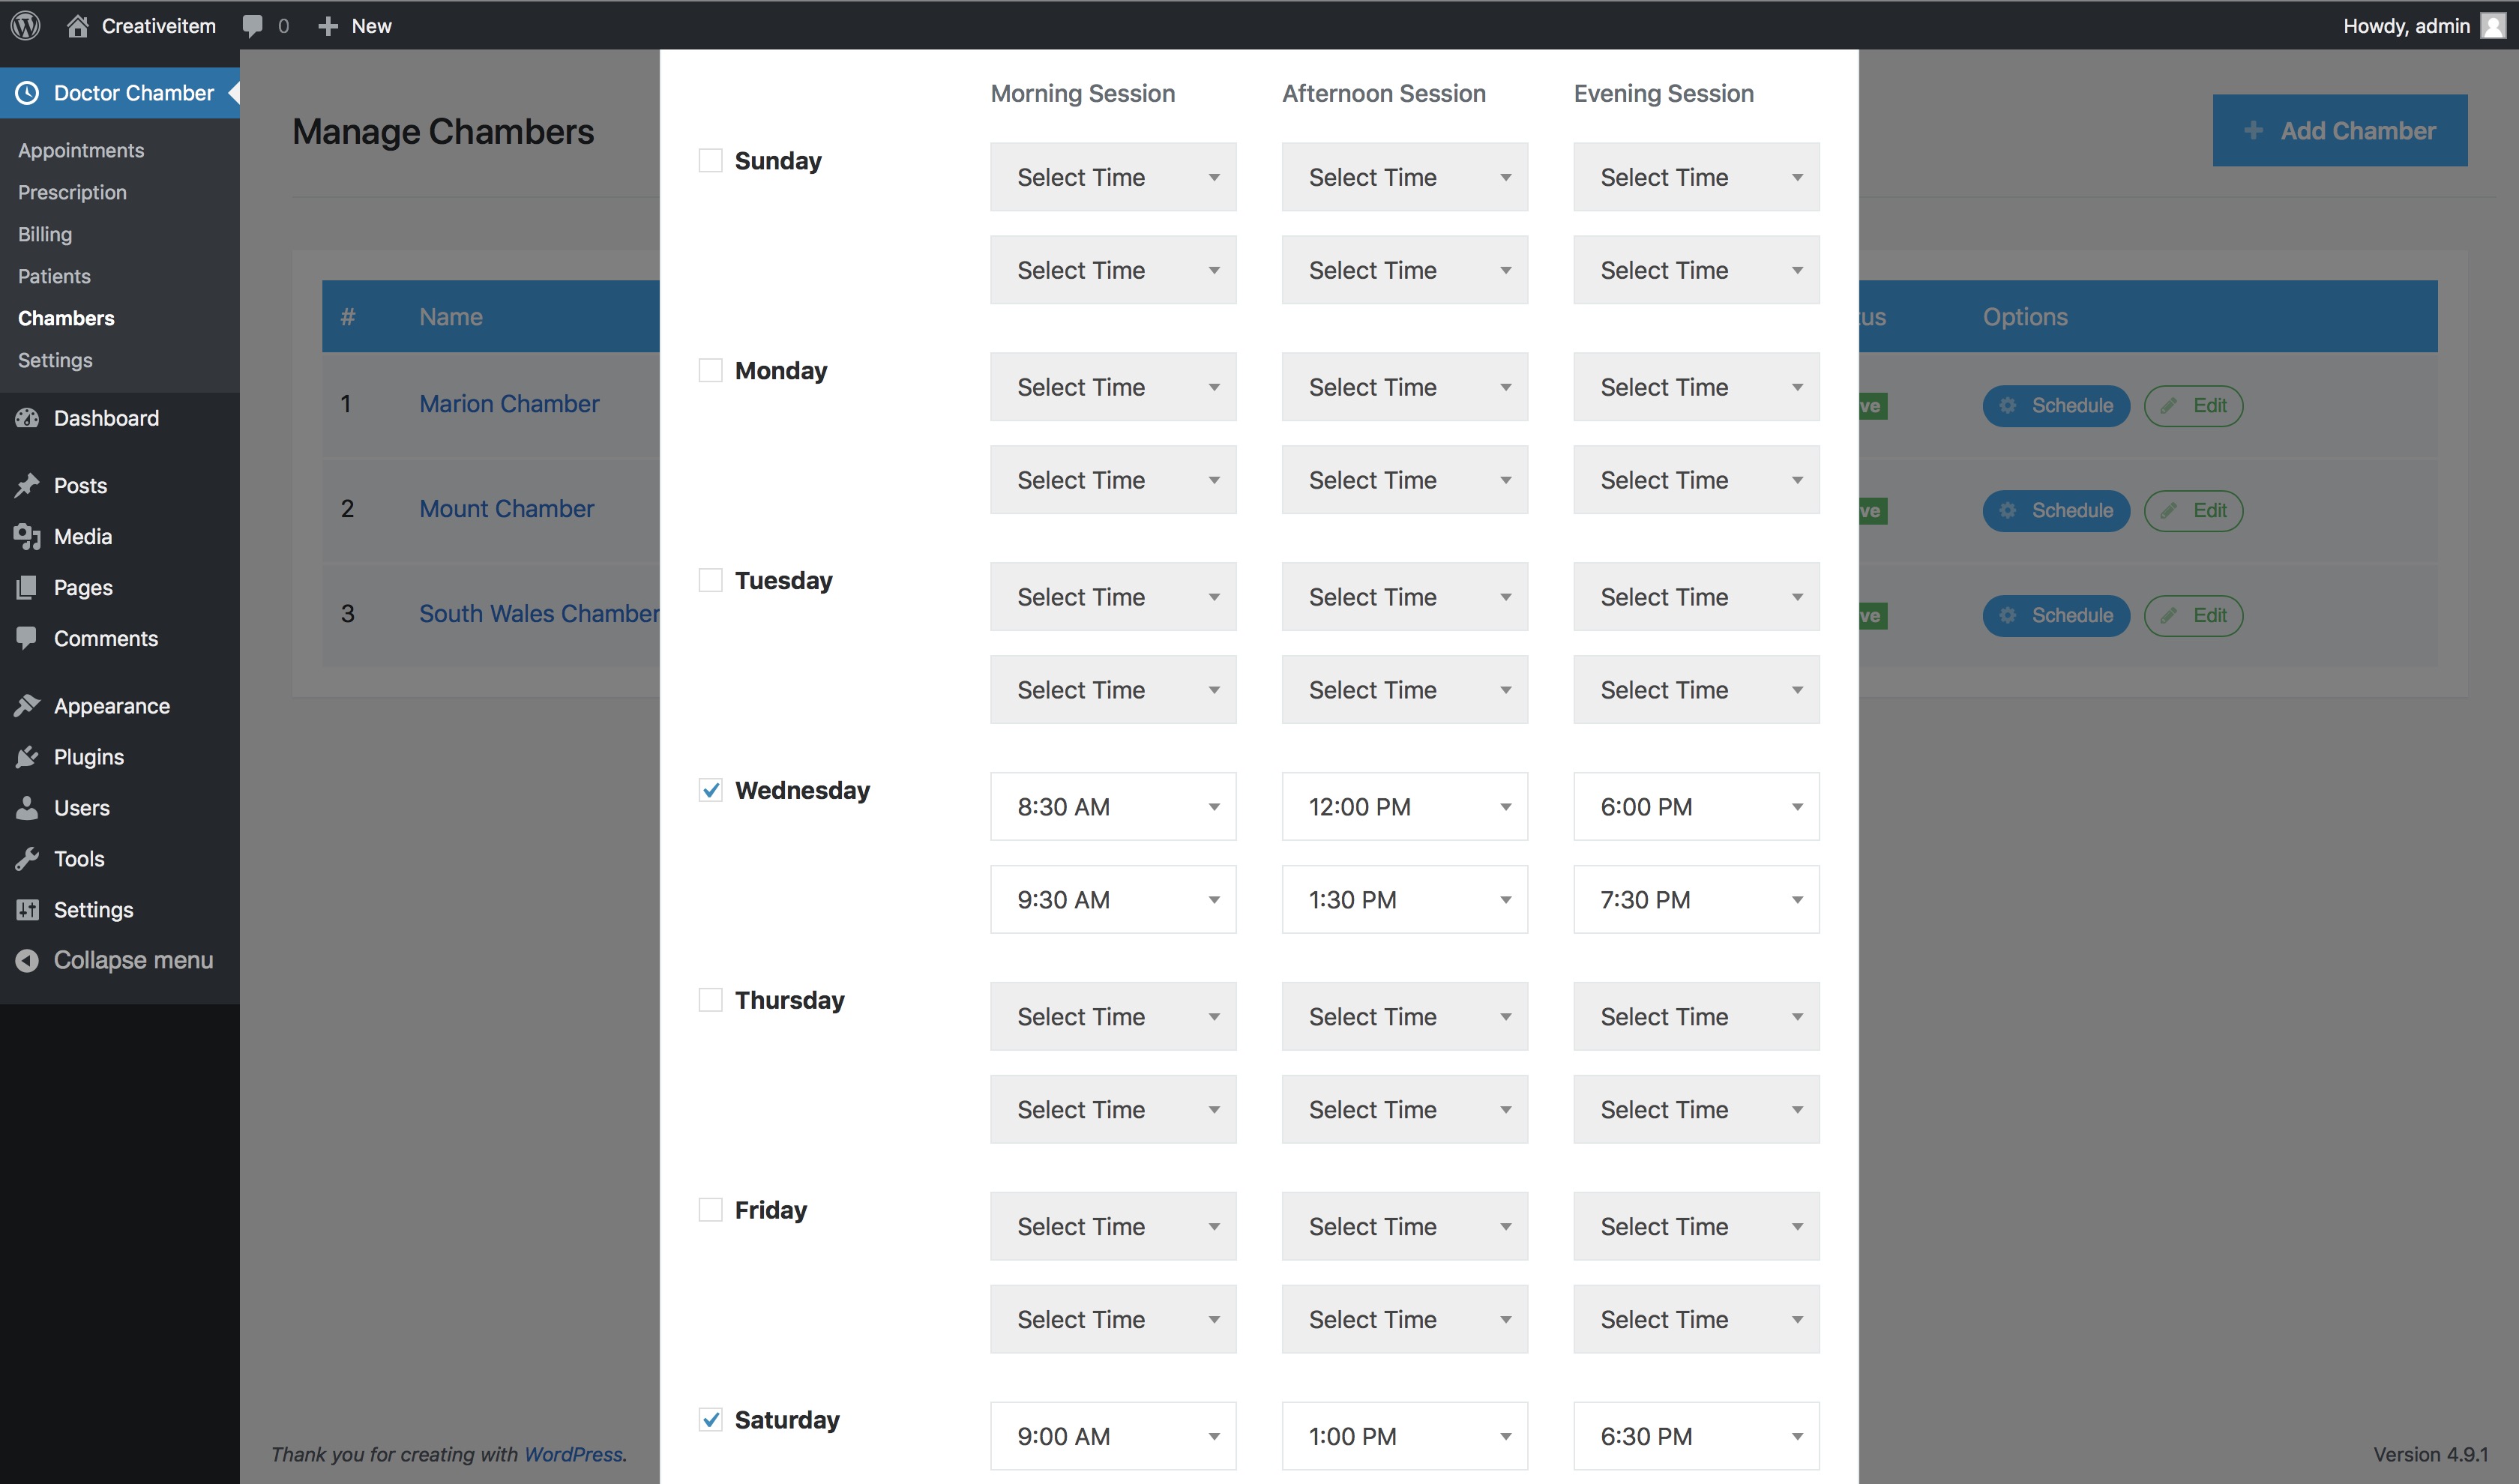The height and width of the screenshot is (1484, 2519).
Task: Open Patients submenu item
Action: (54, 276)
